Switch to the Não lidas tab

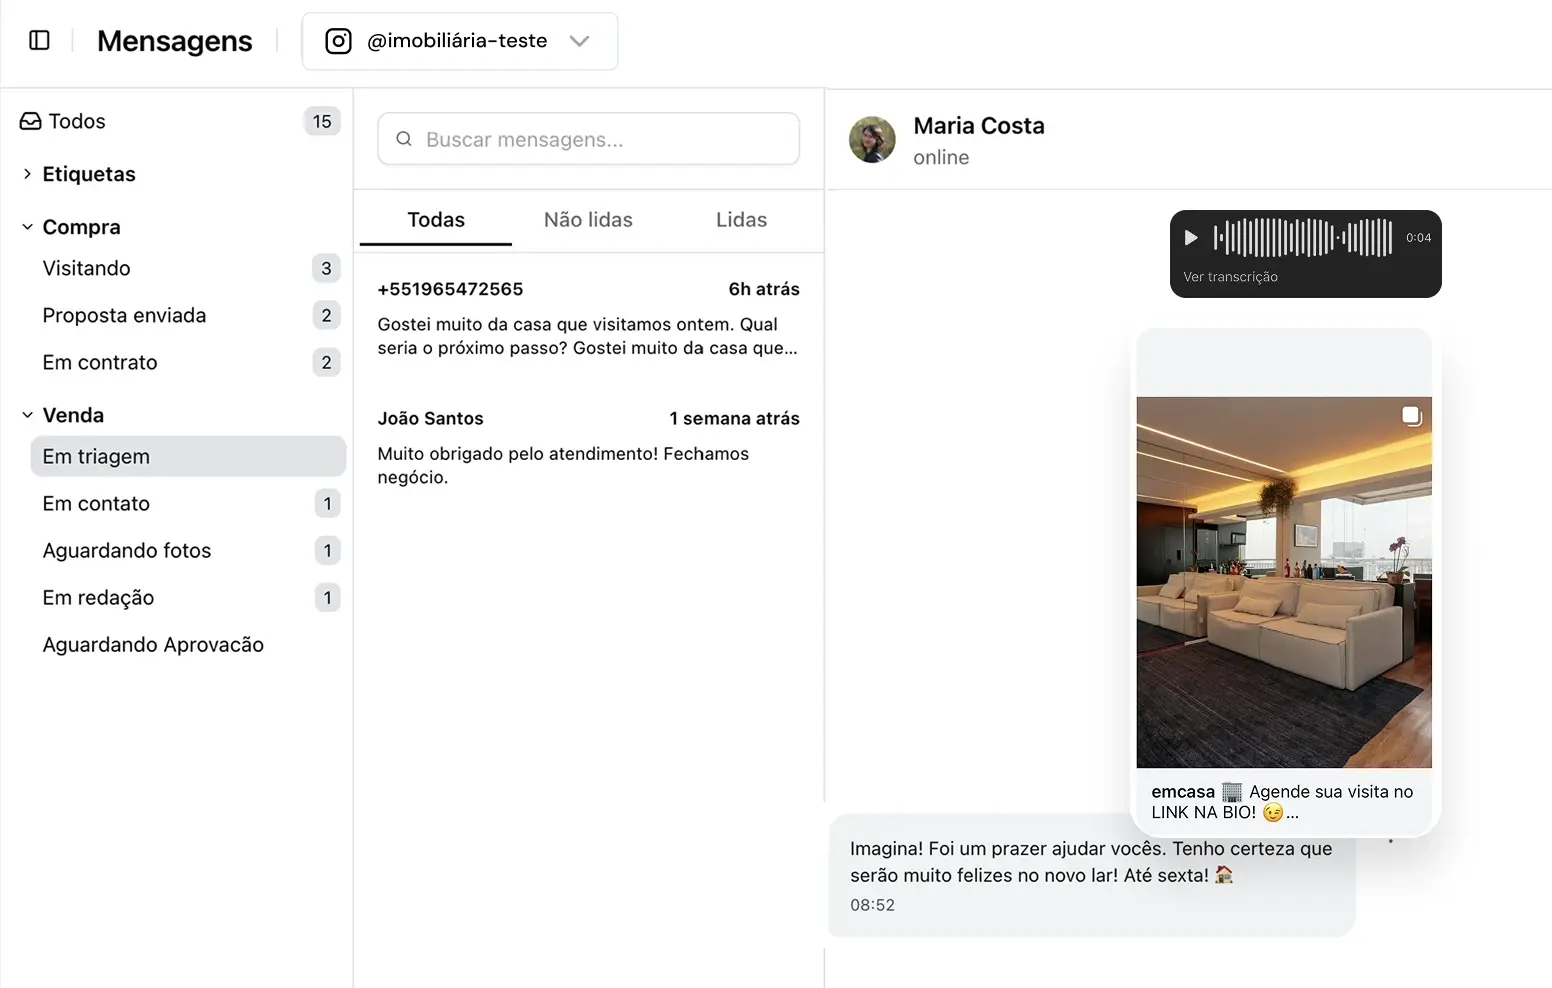[x=588, y=219]
